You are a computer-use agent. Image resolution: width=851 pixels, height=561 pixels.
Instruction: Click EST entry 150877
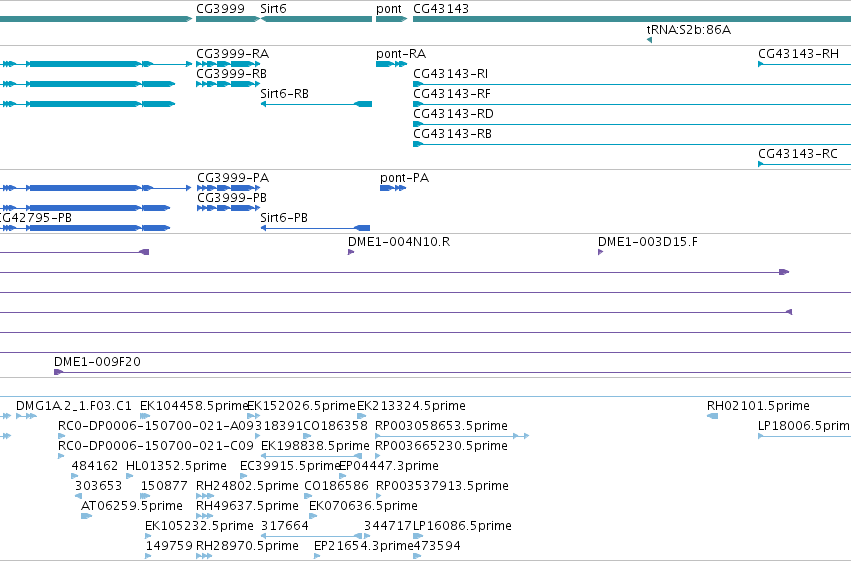[164, 486]
